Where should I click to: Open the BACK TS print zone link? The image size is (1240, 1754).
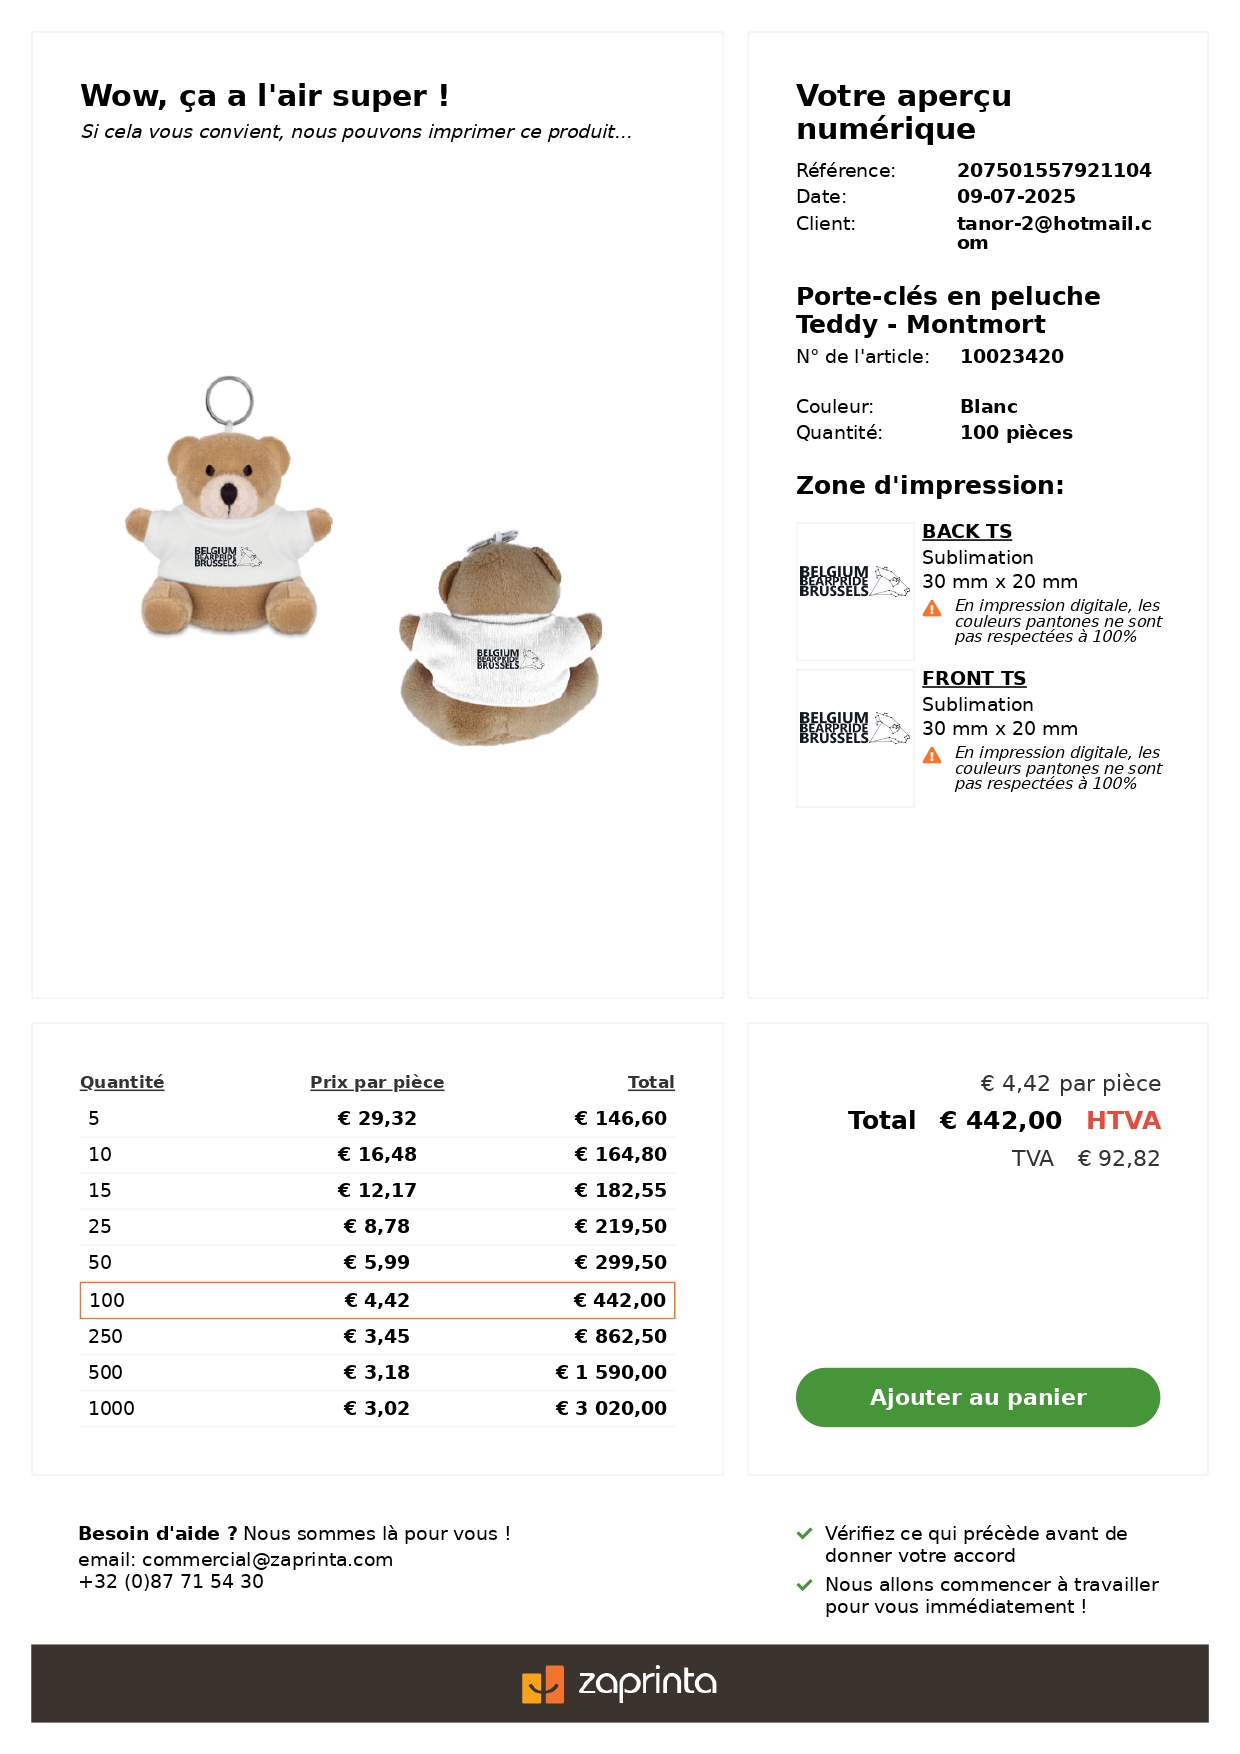(967, 531)
